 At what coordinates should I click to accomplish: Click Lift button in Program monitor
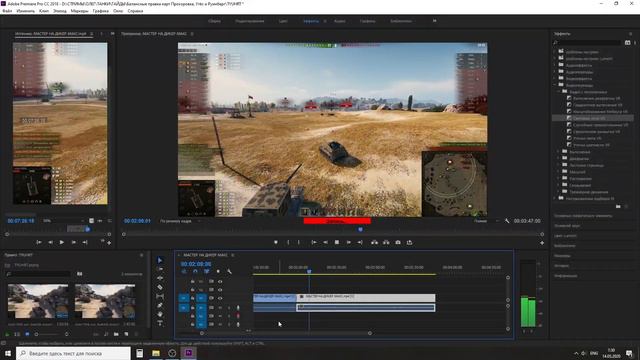coord(374,242)
